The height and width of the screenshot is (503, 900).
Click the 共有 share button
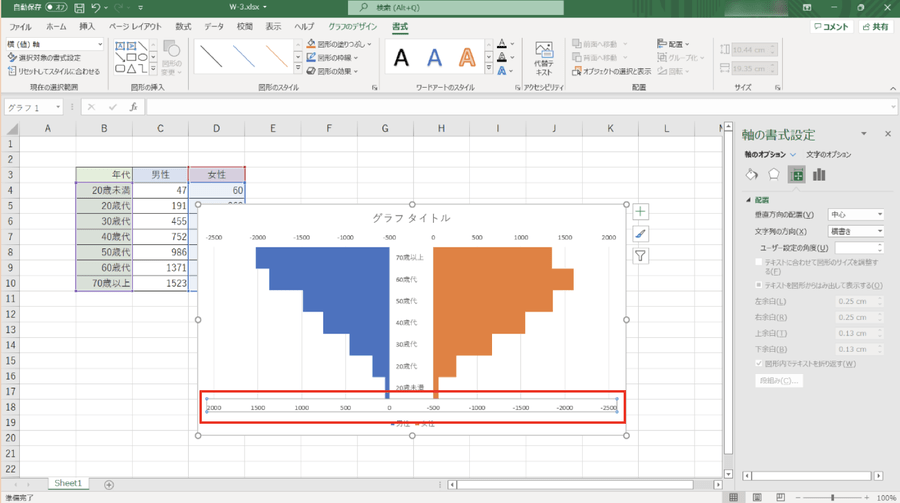point(875,27)
